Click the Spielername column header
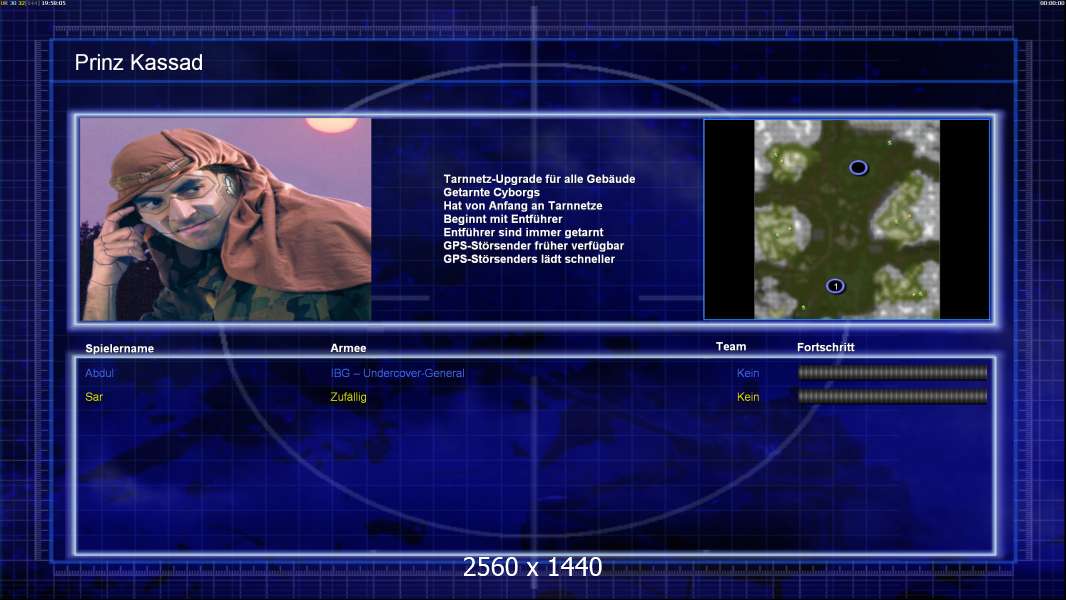This screenshot has width=1066, height=600. pos(119,348)
